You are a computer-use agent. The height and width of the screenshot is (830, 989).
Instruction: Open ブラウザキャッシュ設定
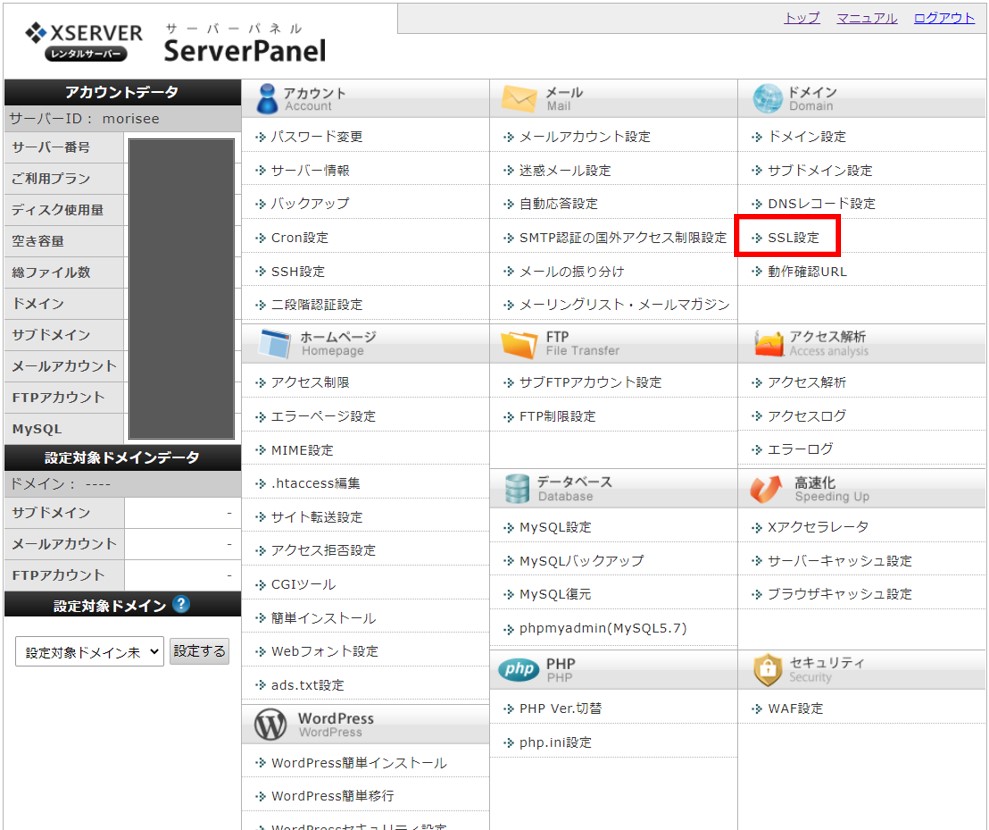point(840,594)
